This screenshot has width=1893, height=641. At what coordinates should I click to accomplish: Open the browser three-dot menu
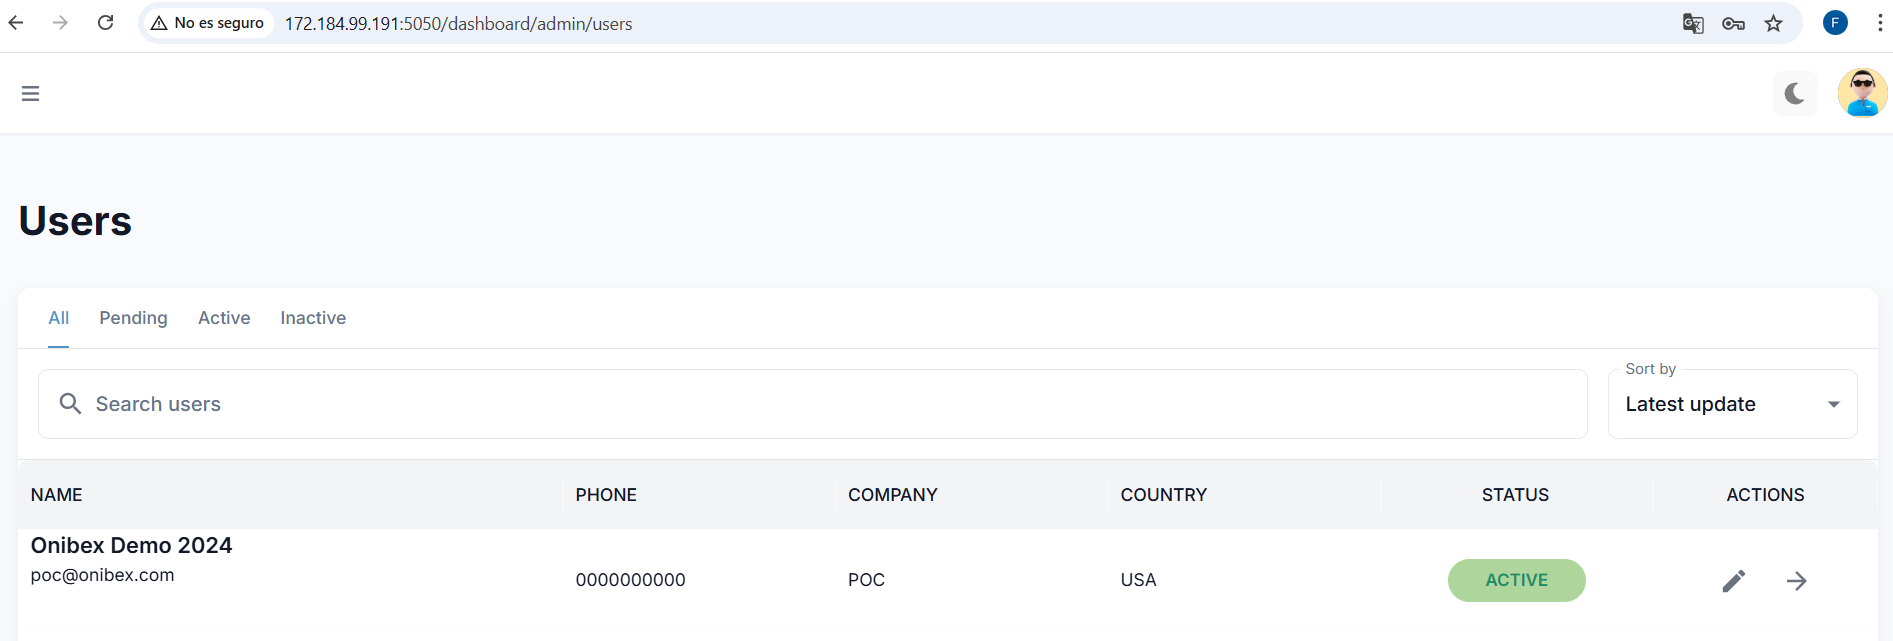coord(1880,23)
